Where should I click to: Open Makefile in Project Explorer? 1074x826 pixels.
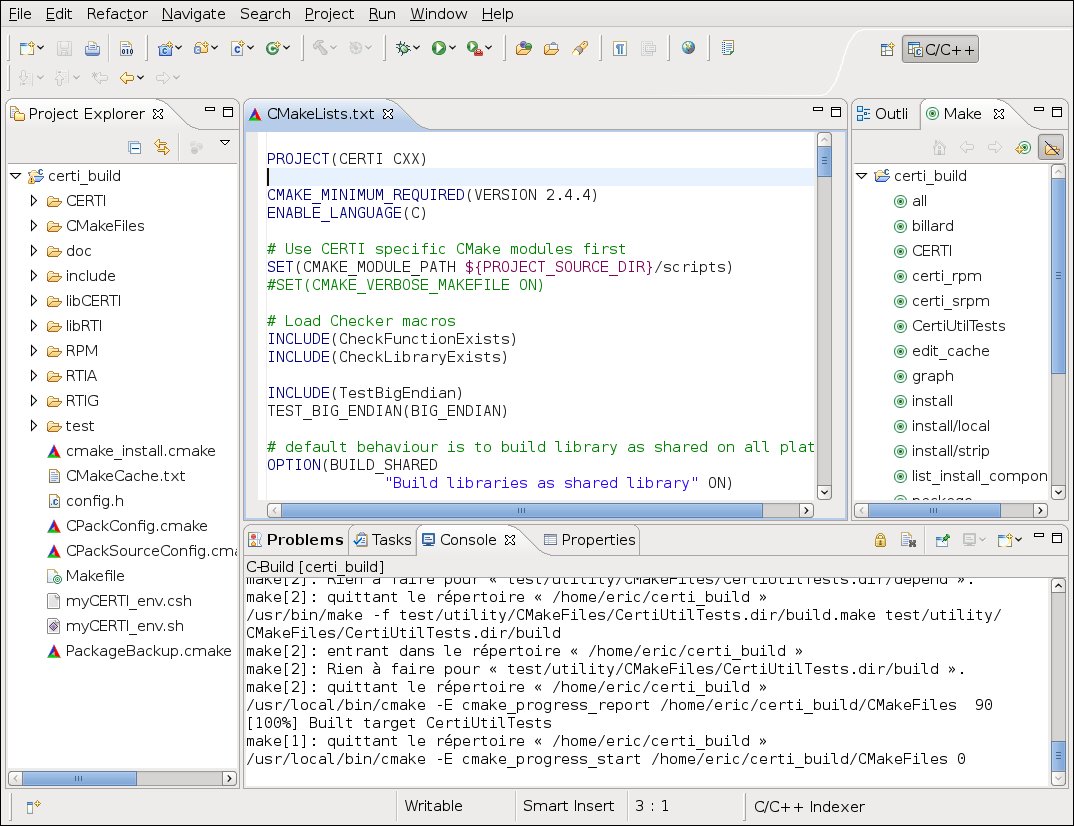95,576
